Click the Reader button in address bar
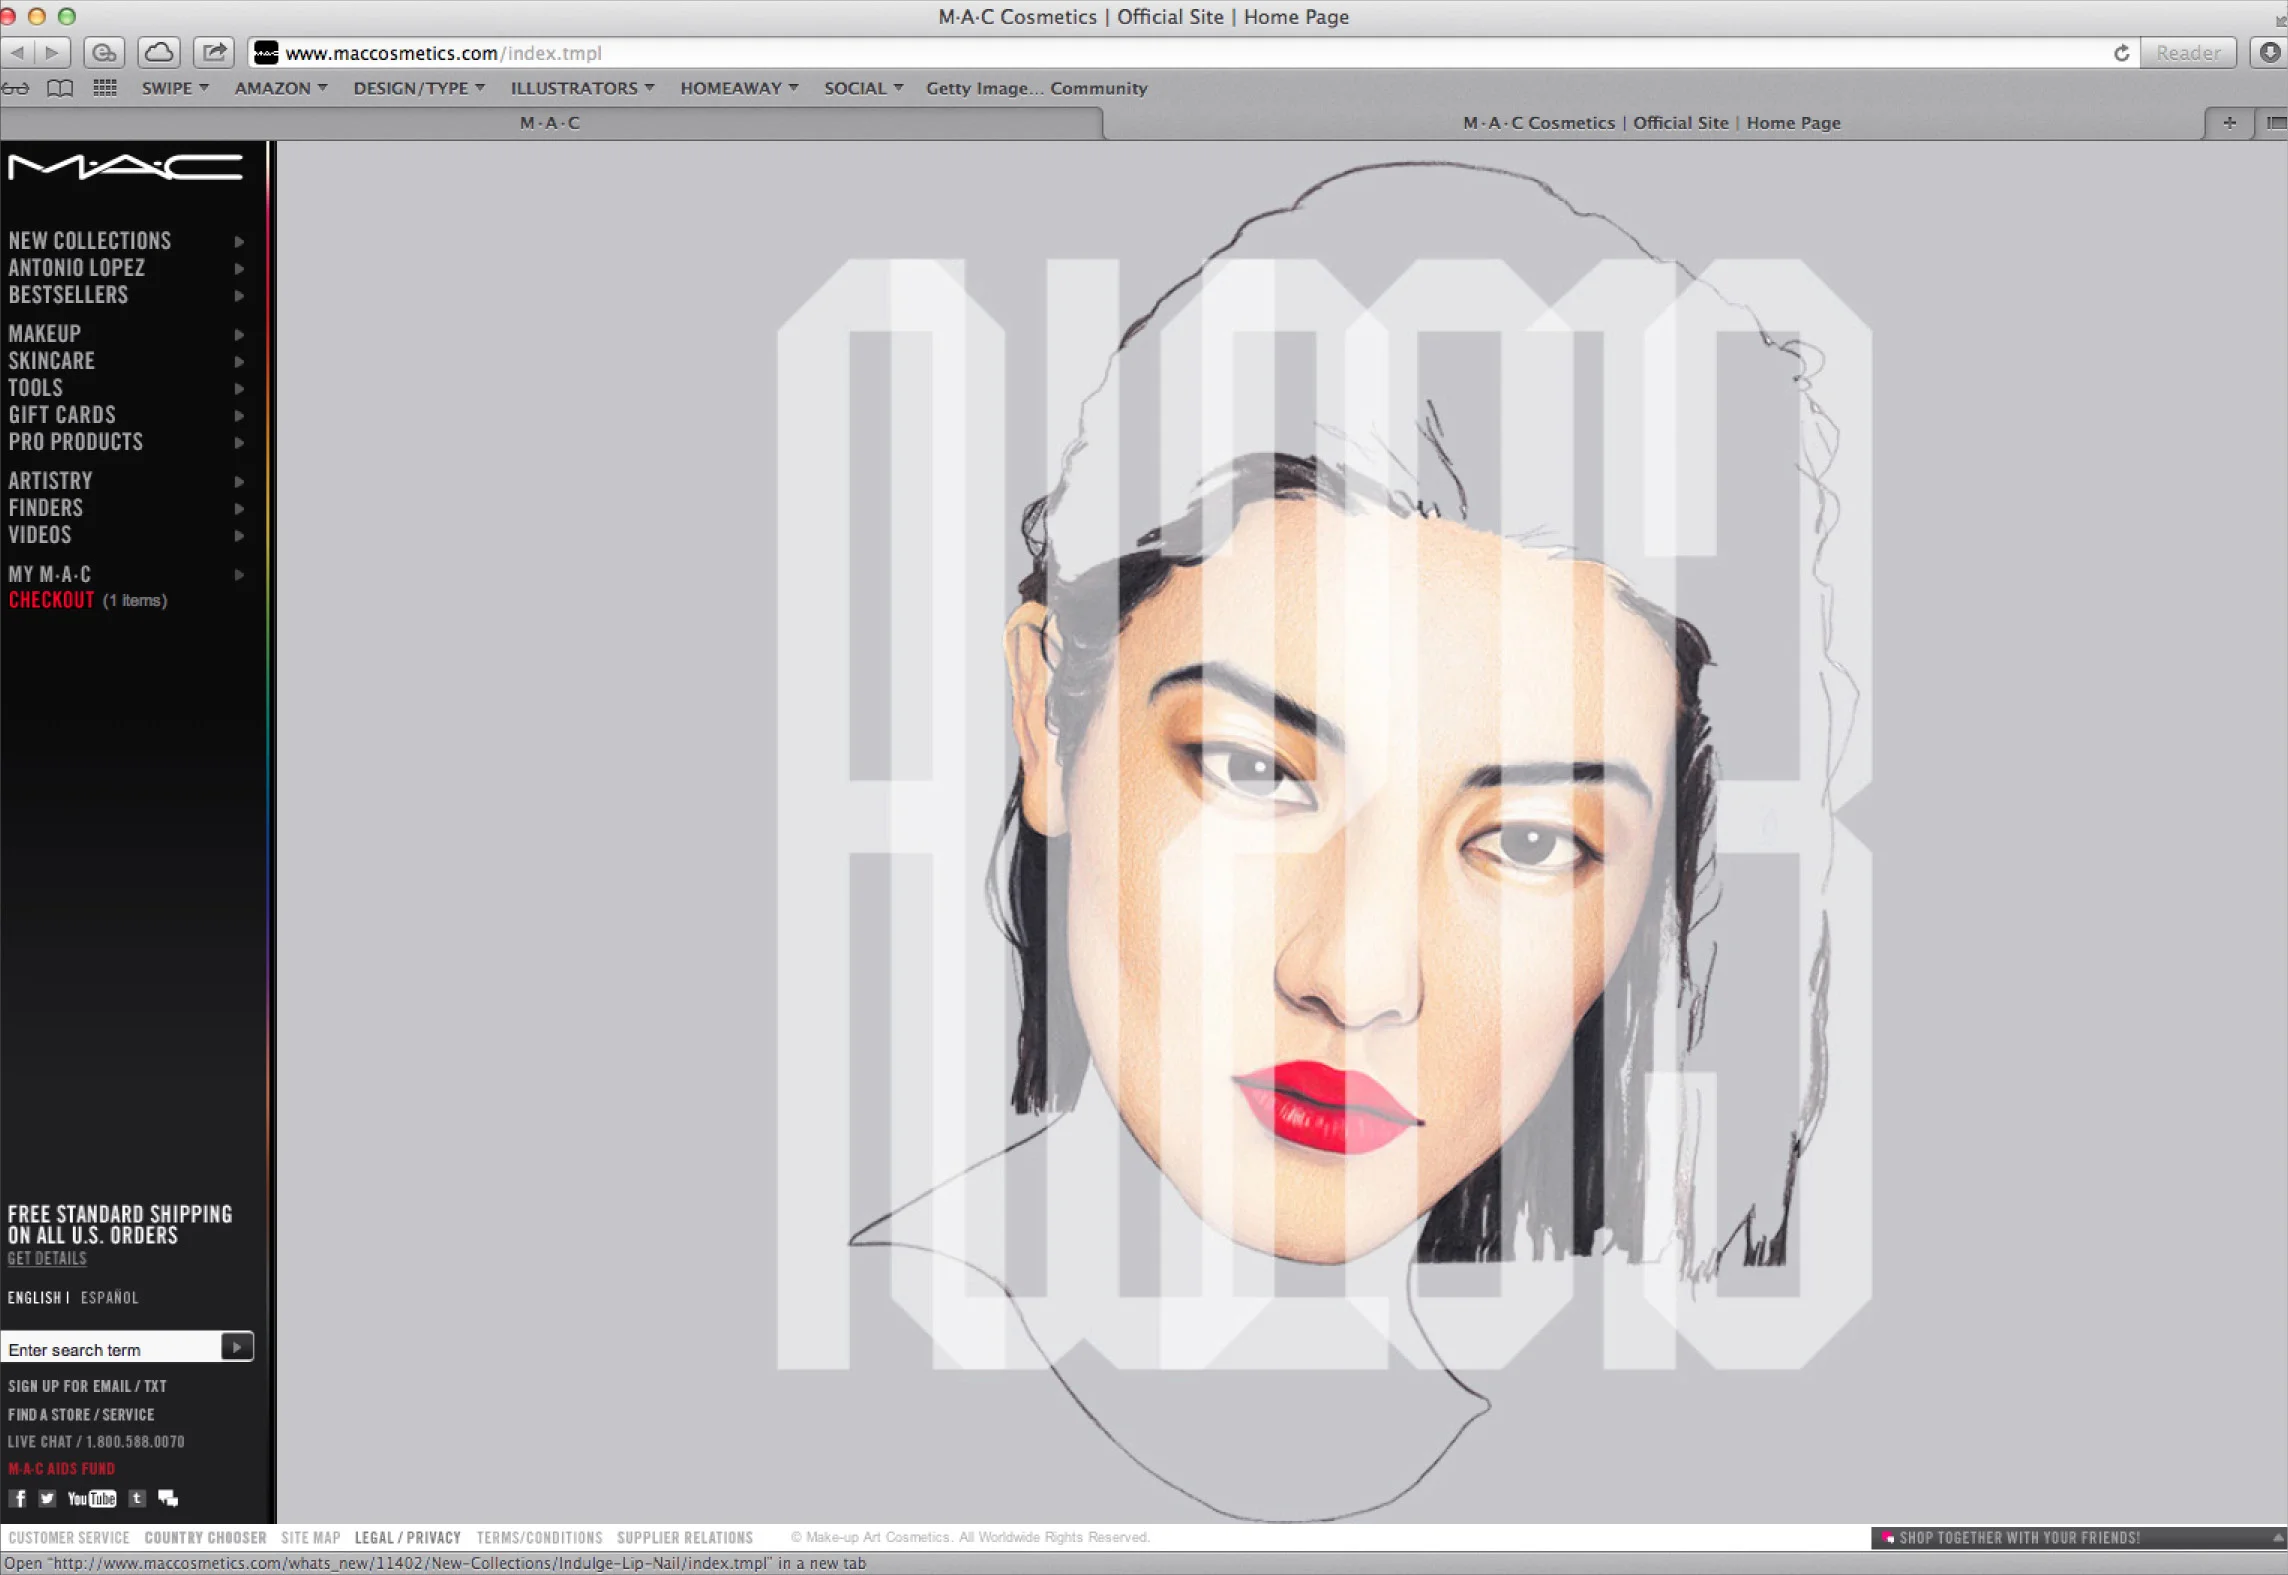The width and height of the screenshot is (2288, 1575). click(x=2187, y=53)
